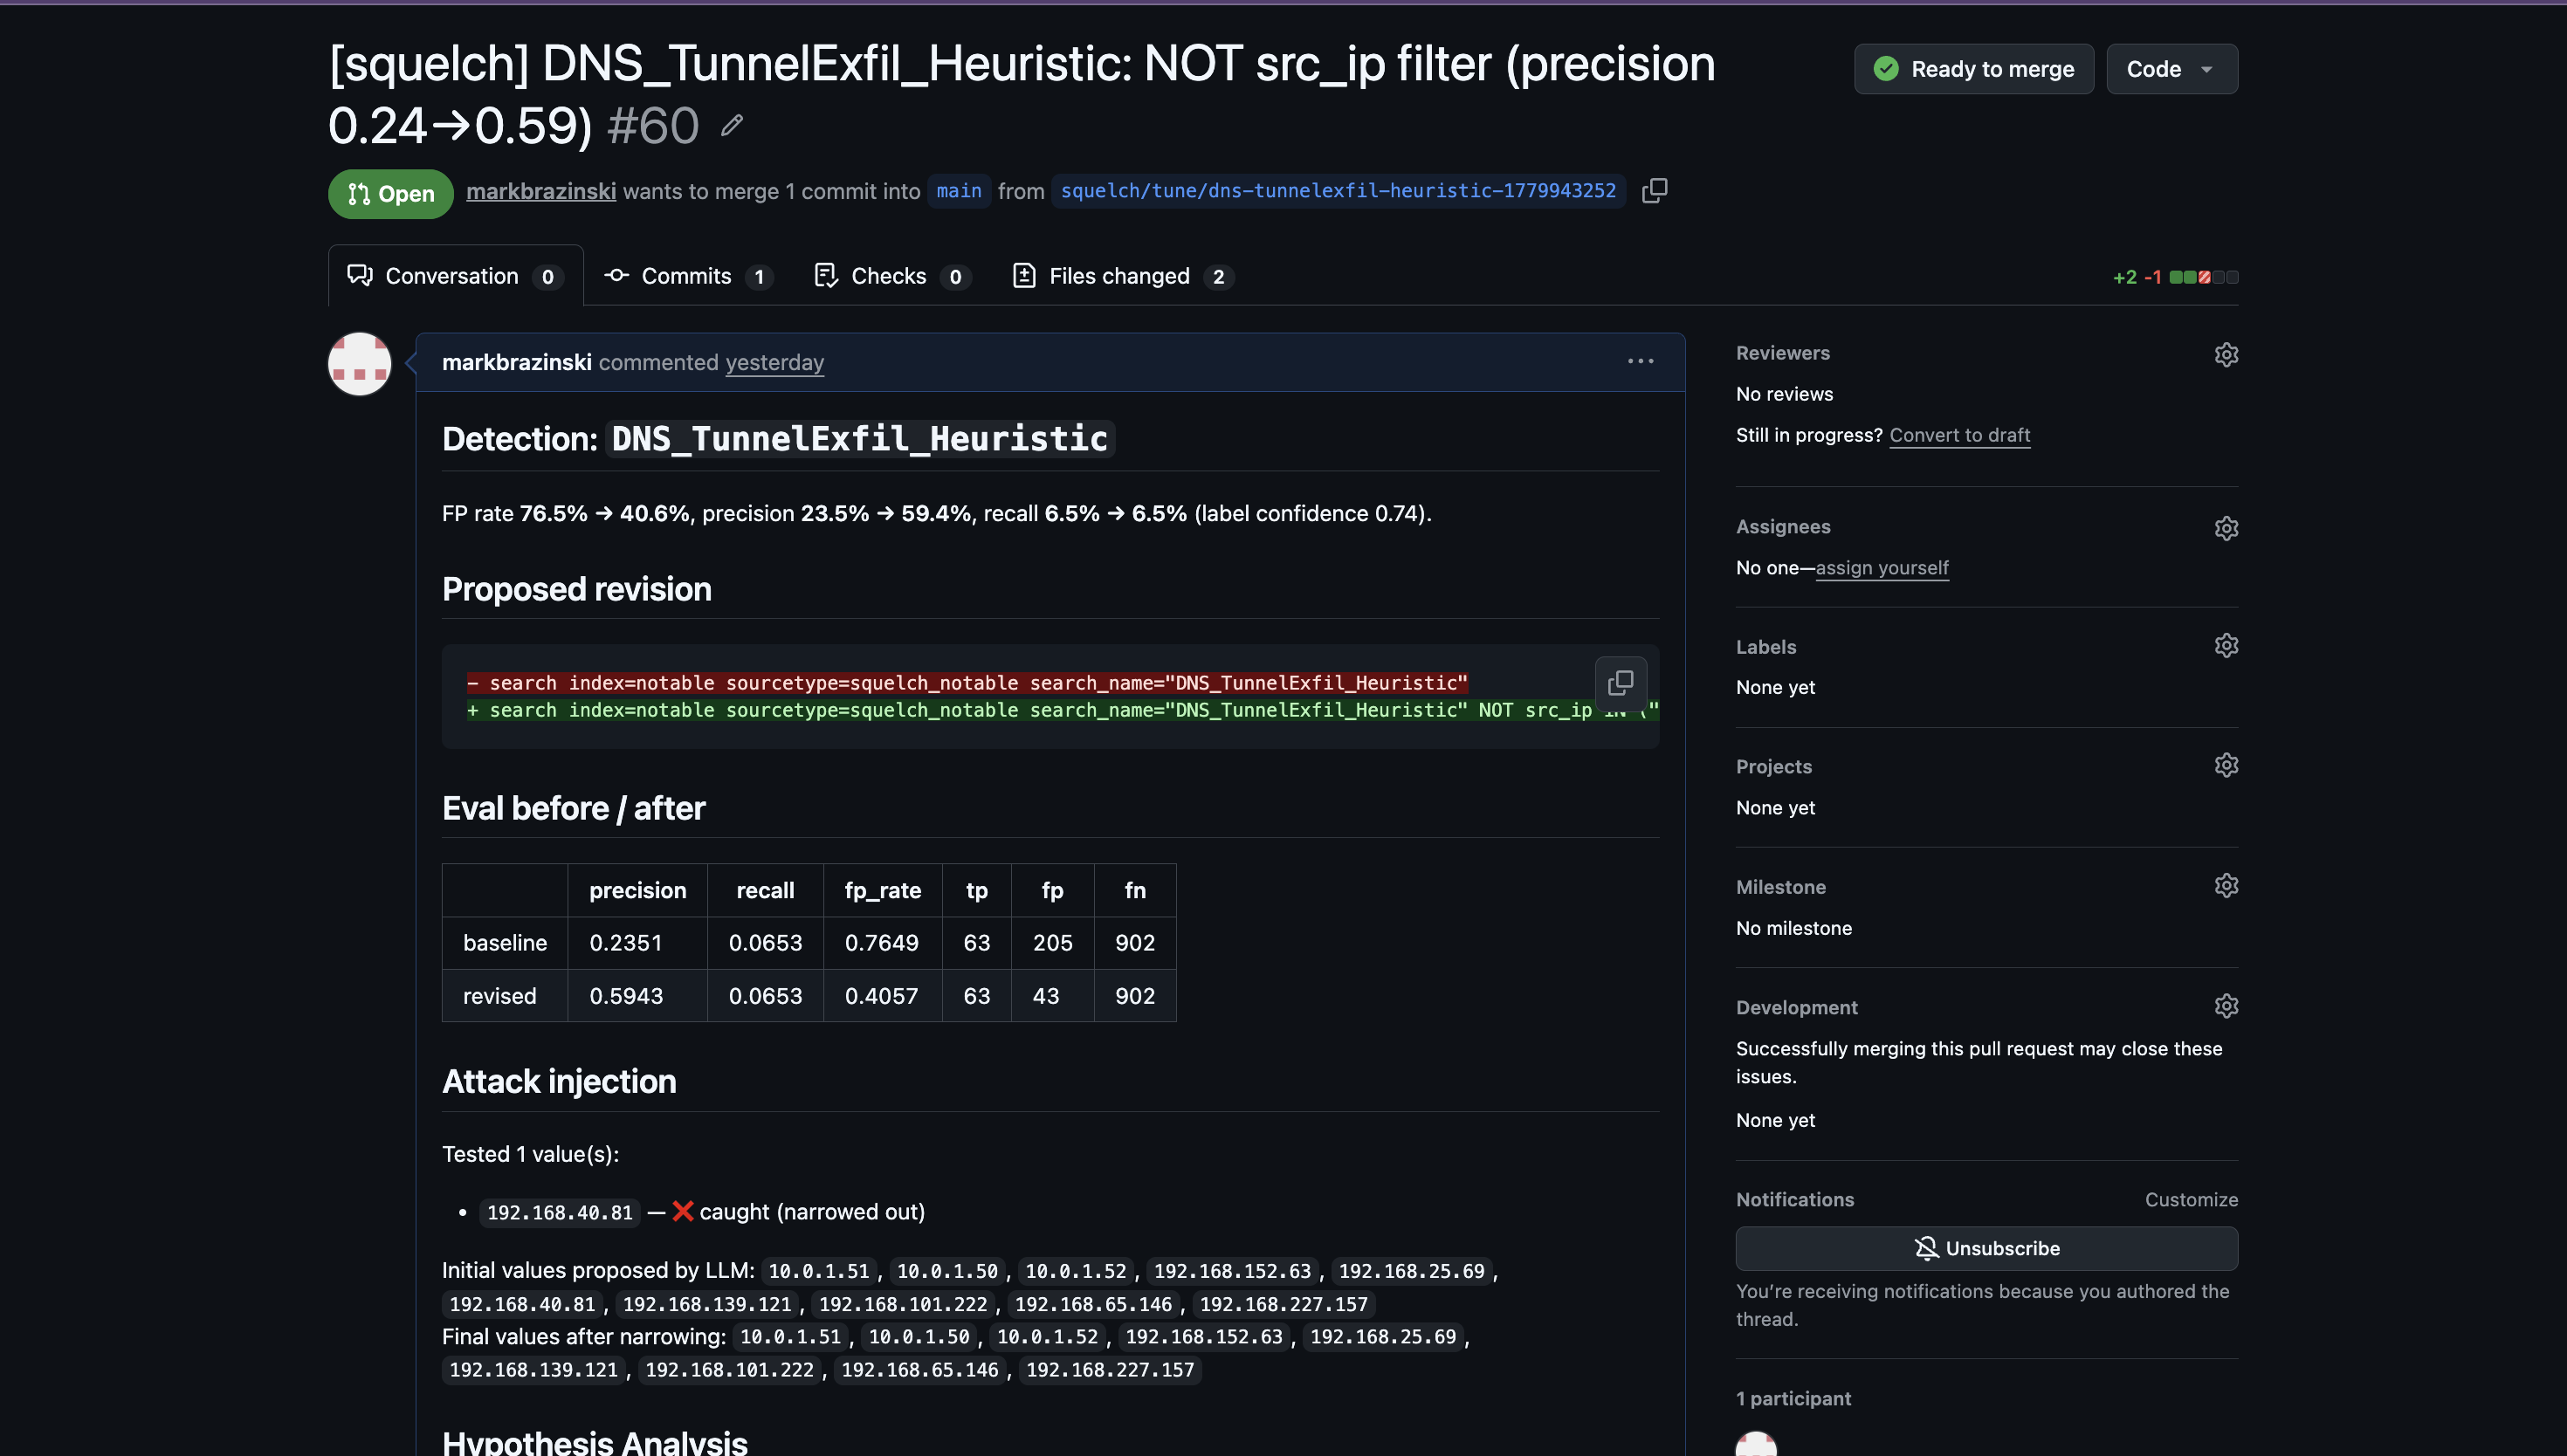Viewport: 2567px width, 1456px height.
Task: Click revised fp_rate value 0.4057
Action: pos(881,996)
